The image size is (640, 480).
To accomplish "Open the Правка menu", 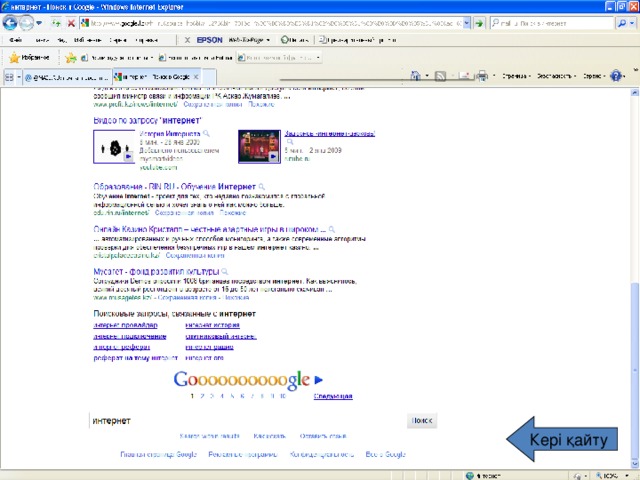I will [x=42, y=40].
